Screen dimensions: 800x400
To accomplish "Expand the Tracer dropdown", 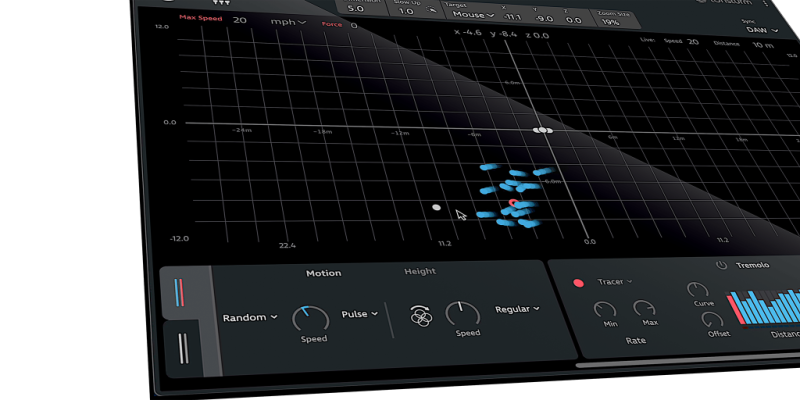I will coord(615,282).
